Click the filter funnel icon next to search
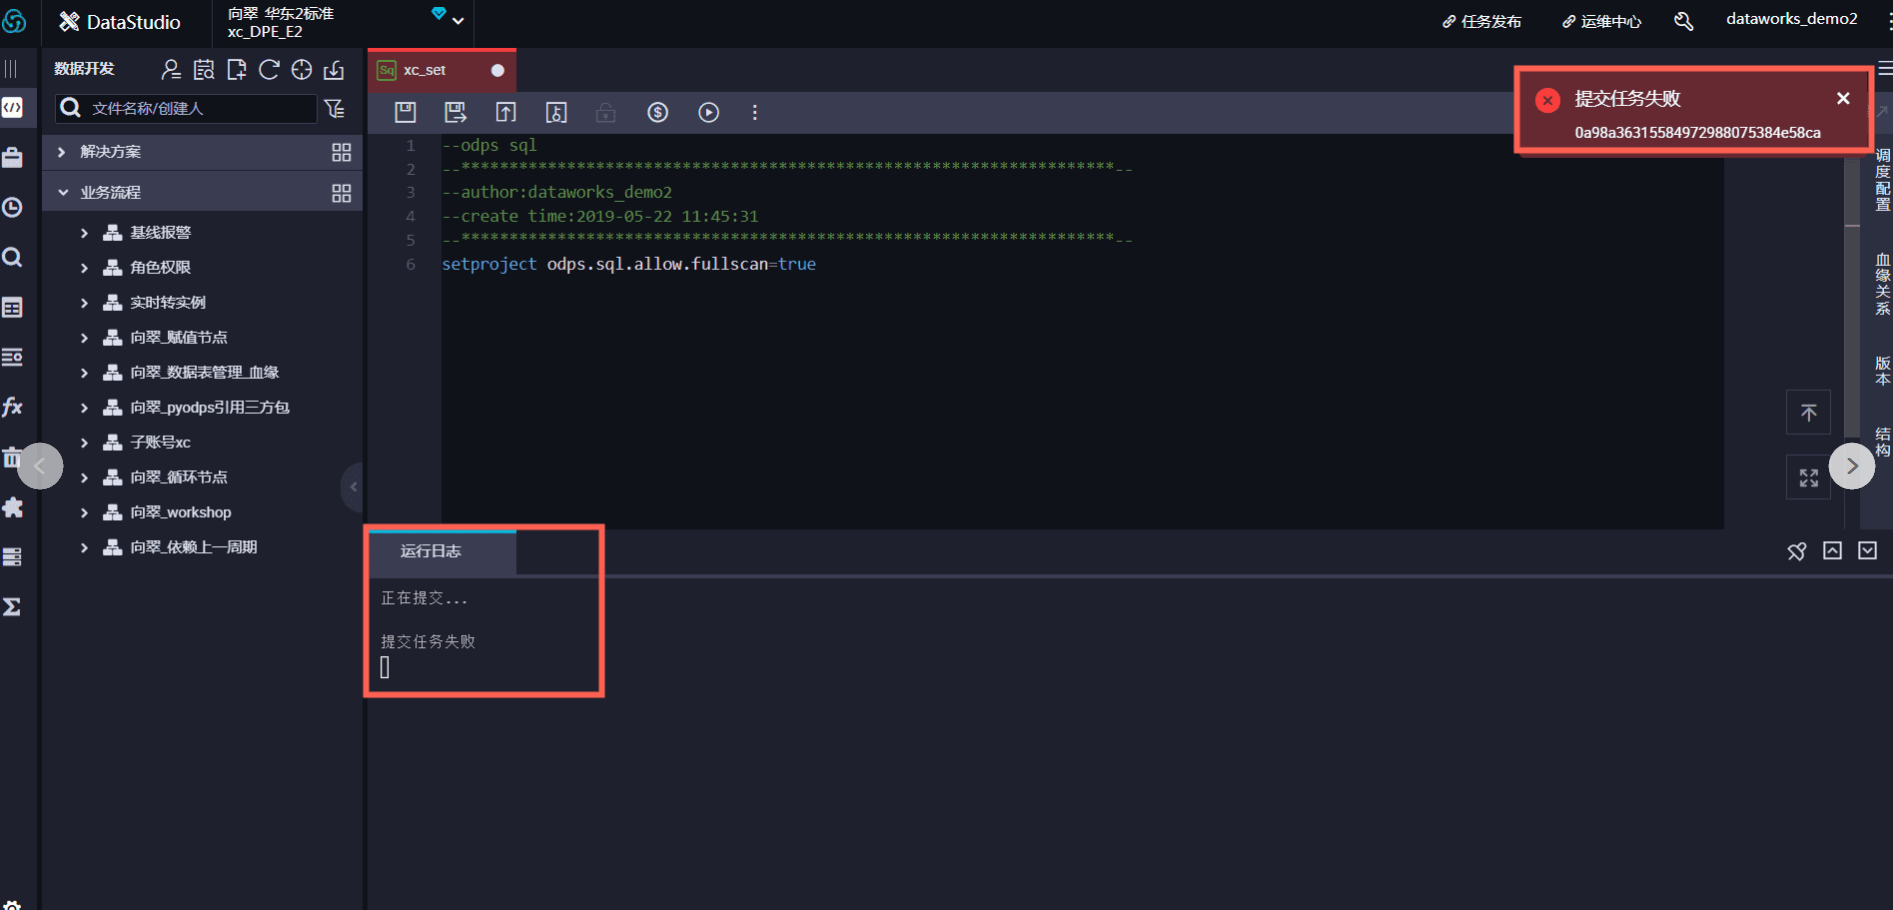The image size is (1893, 910). tap(335, 107)
